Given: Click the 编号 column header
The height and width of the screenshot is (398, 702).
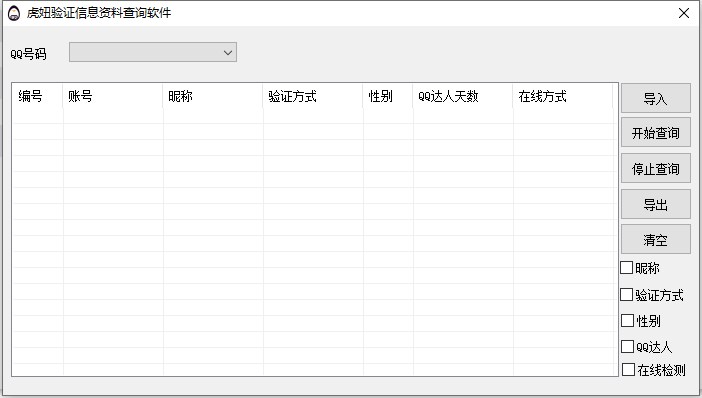Looking at the screenshot, I should coord(37,96).
